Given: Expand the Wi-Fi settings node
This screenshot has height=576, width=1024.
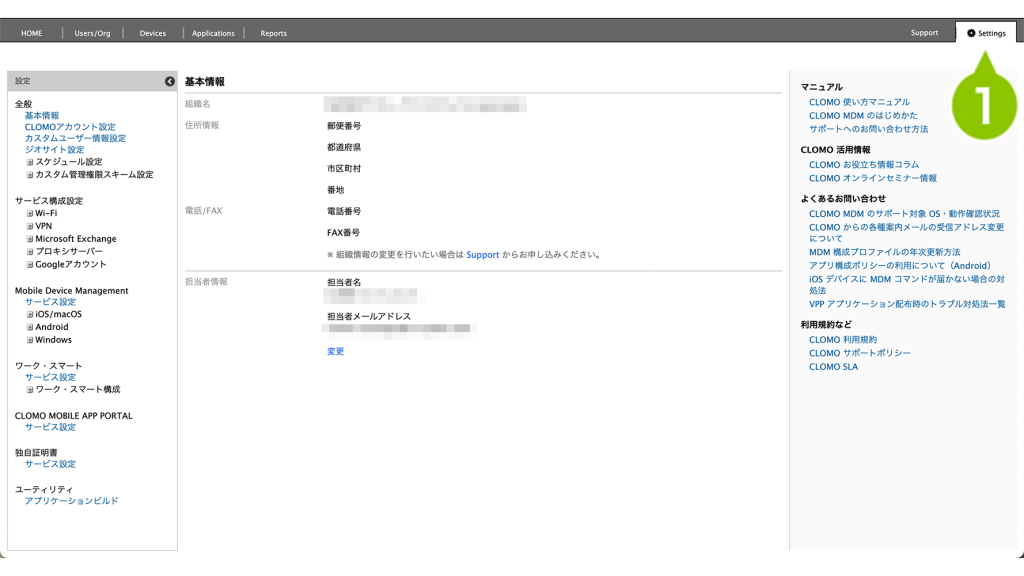Looking at the screenshot, I should (30, 214).
